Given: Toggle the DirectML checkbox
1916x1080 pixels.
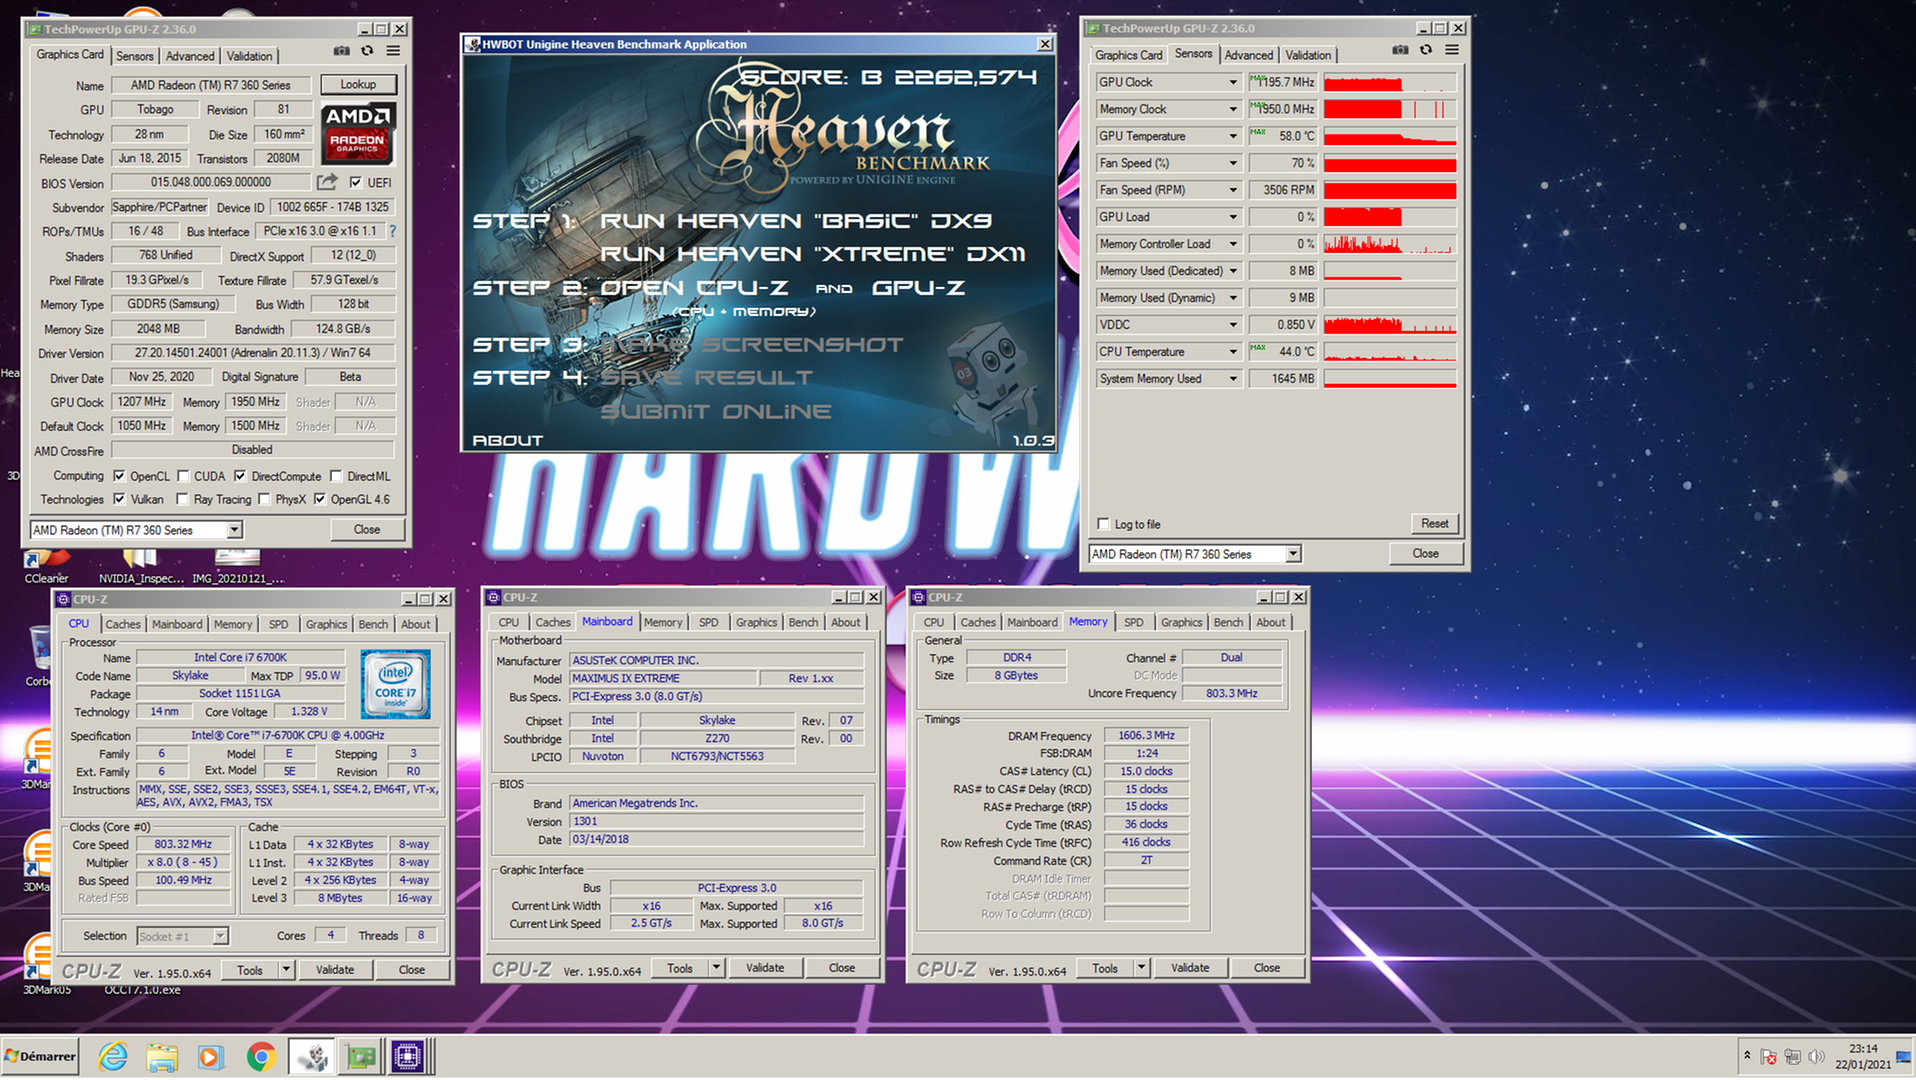Looking at the screenshot, I should pyautogui.click(x=336, y=476).
